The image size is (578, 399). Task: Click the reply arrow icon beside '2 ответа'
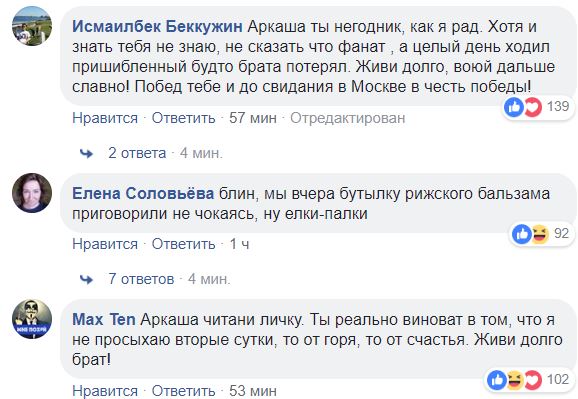coord(86,153)
